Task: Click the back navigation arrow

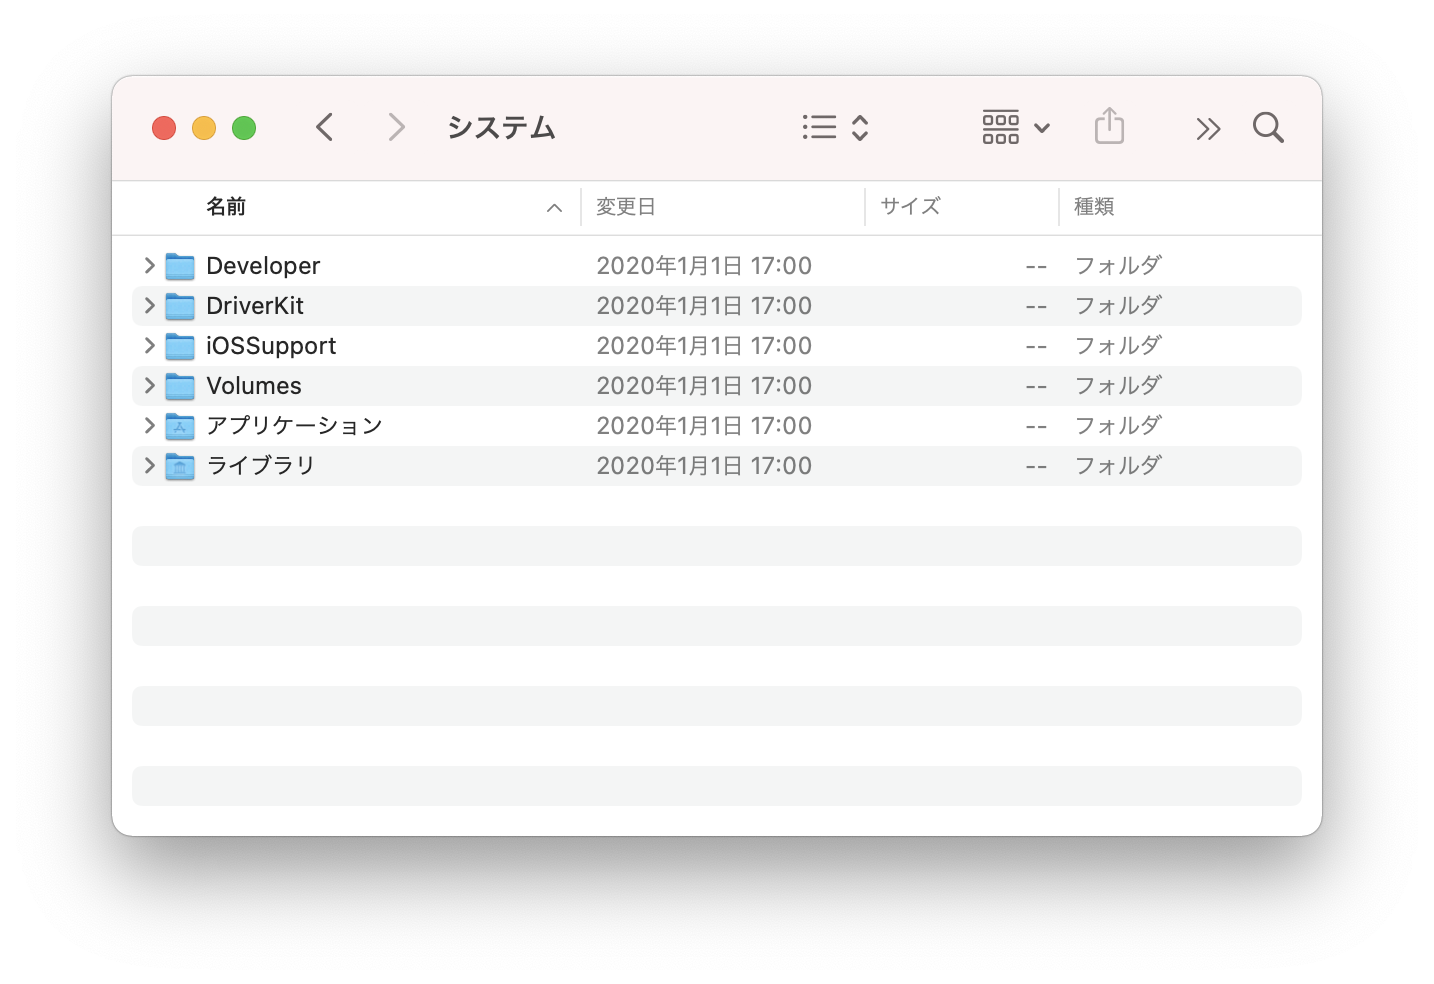Action: [324, 127]
